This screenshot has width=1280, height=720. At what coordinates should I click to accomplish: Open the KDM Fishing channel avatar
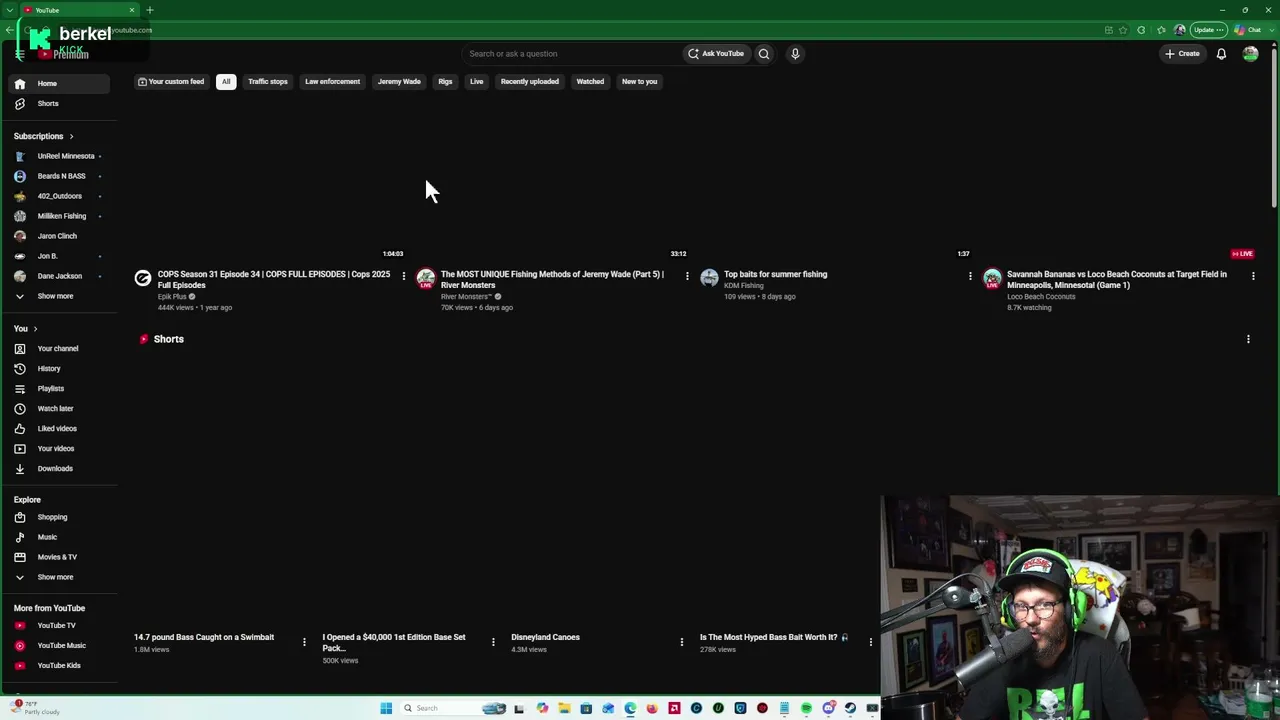point(709,278)
